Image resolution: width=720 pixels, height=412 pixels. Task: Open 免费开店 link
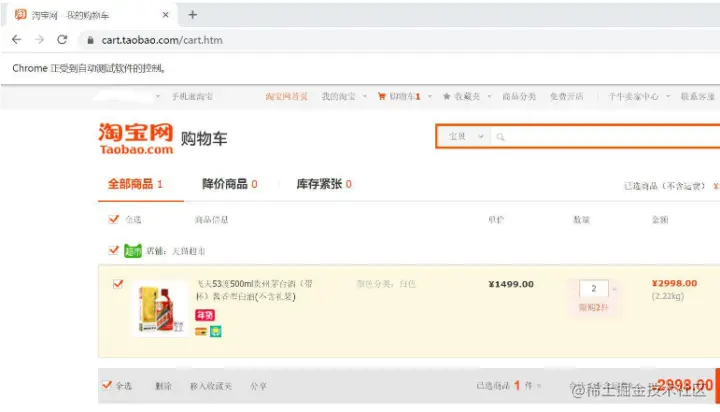coord(567,96)
